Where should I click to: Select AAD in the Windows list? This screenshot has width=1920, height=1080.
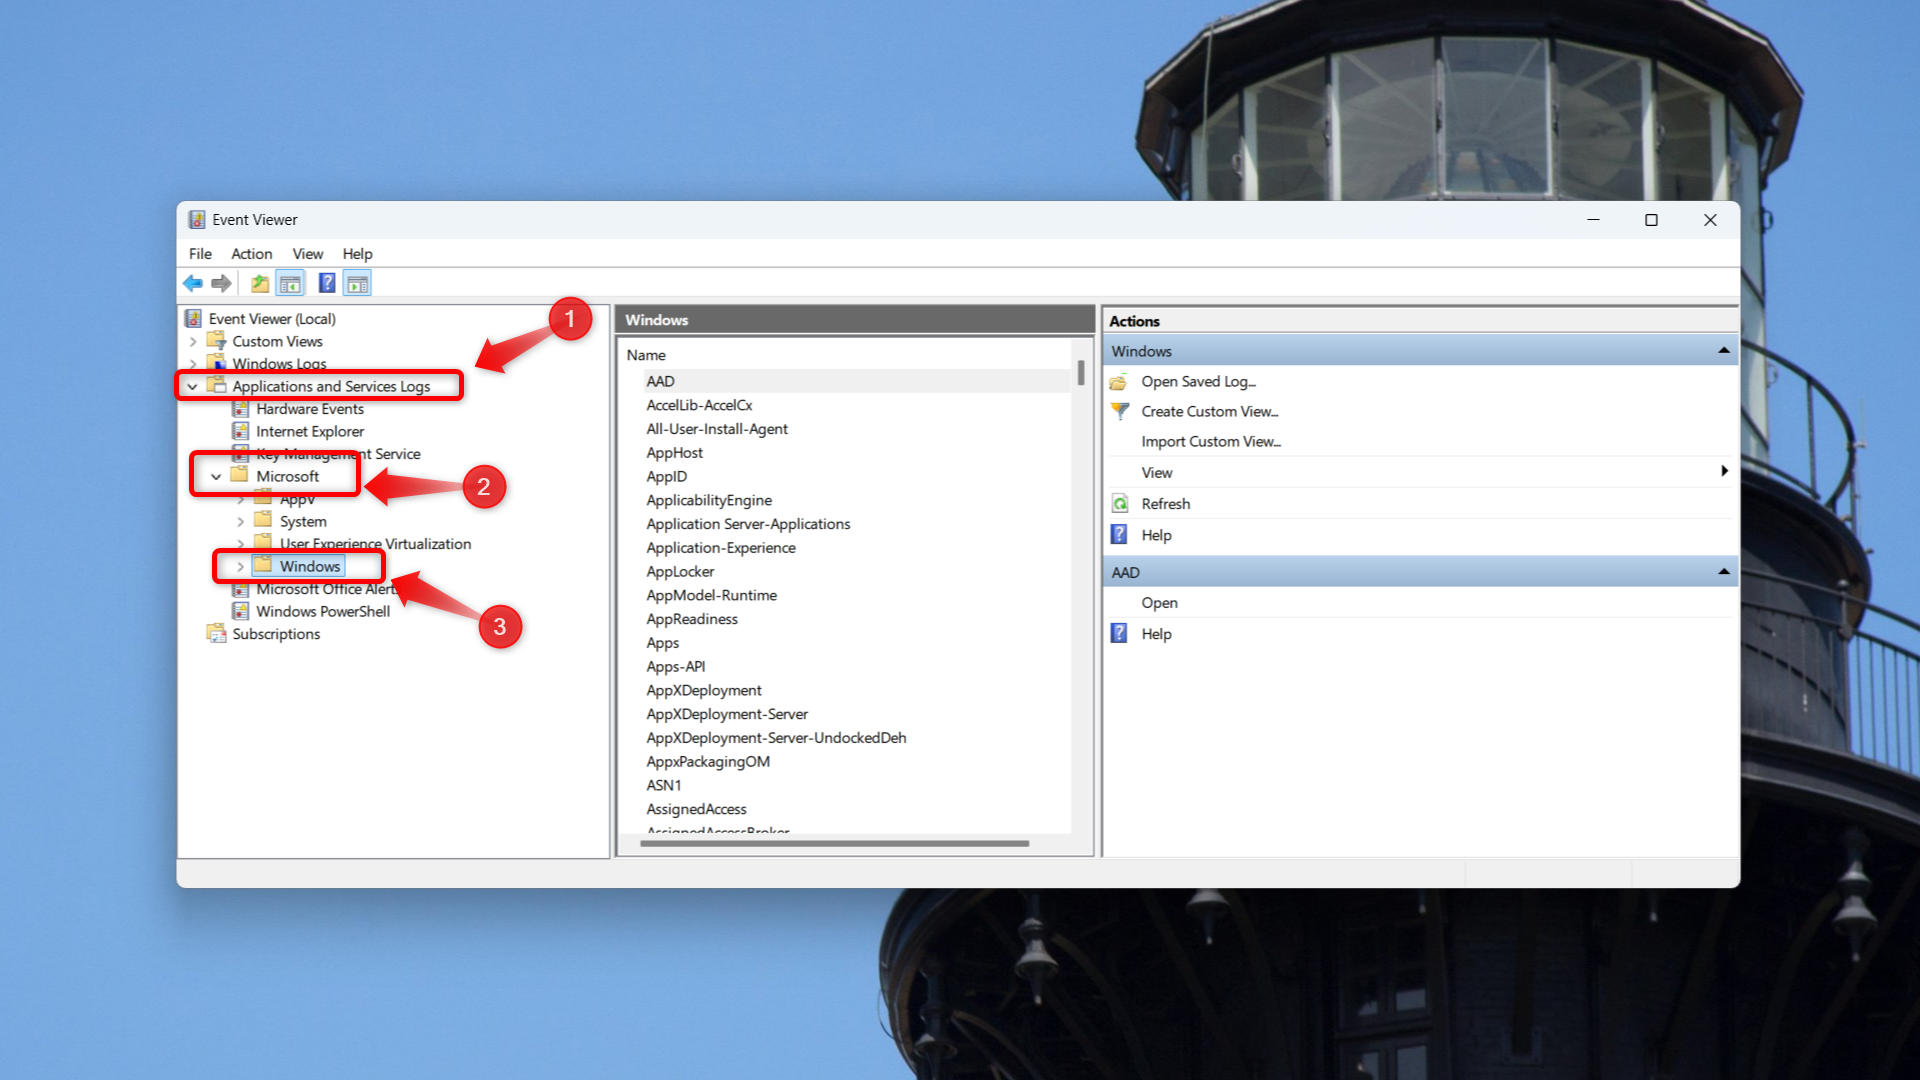(660, 381)
